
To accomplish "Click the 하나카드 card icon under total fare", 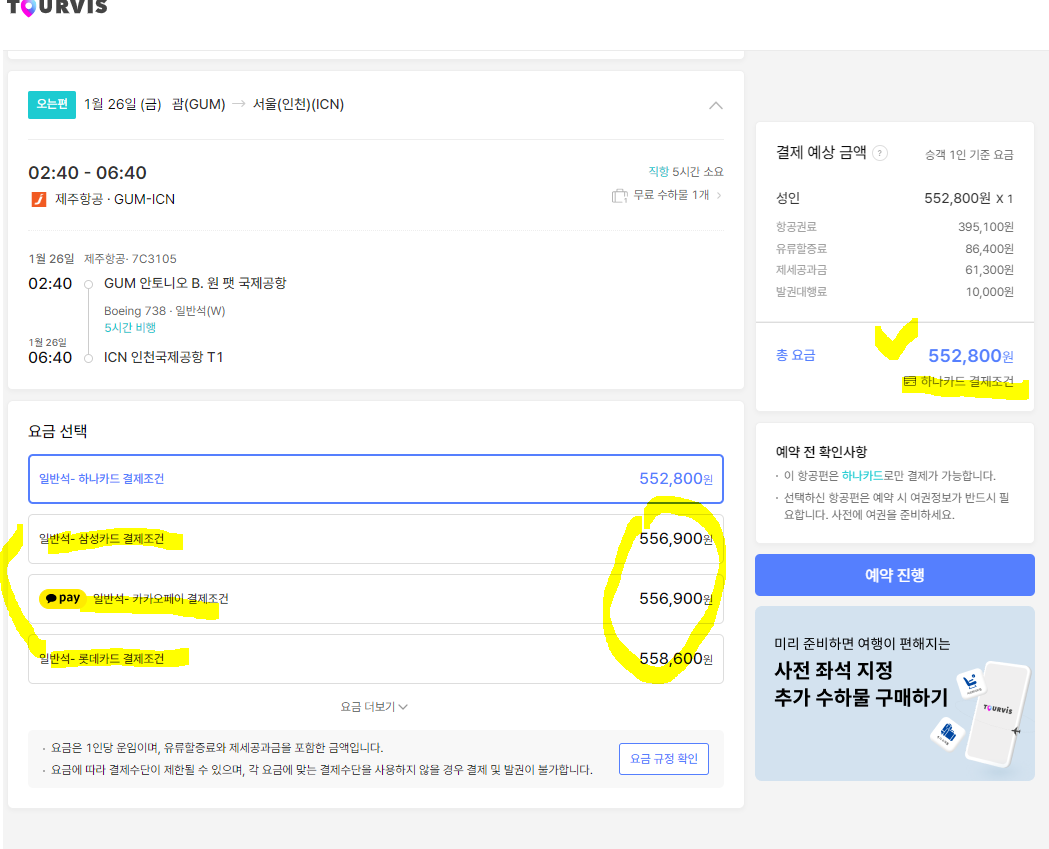I will pyautogui.click(x=910, y=381).
